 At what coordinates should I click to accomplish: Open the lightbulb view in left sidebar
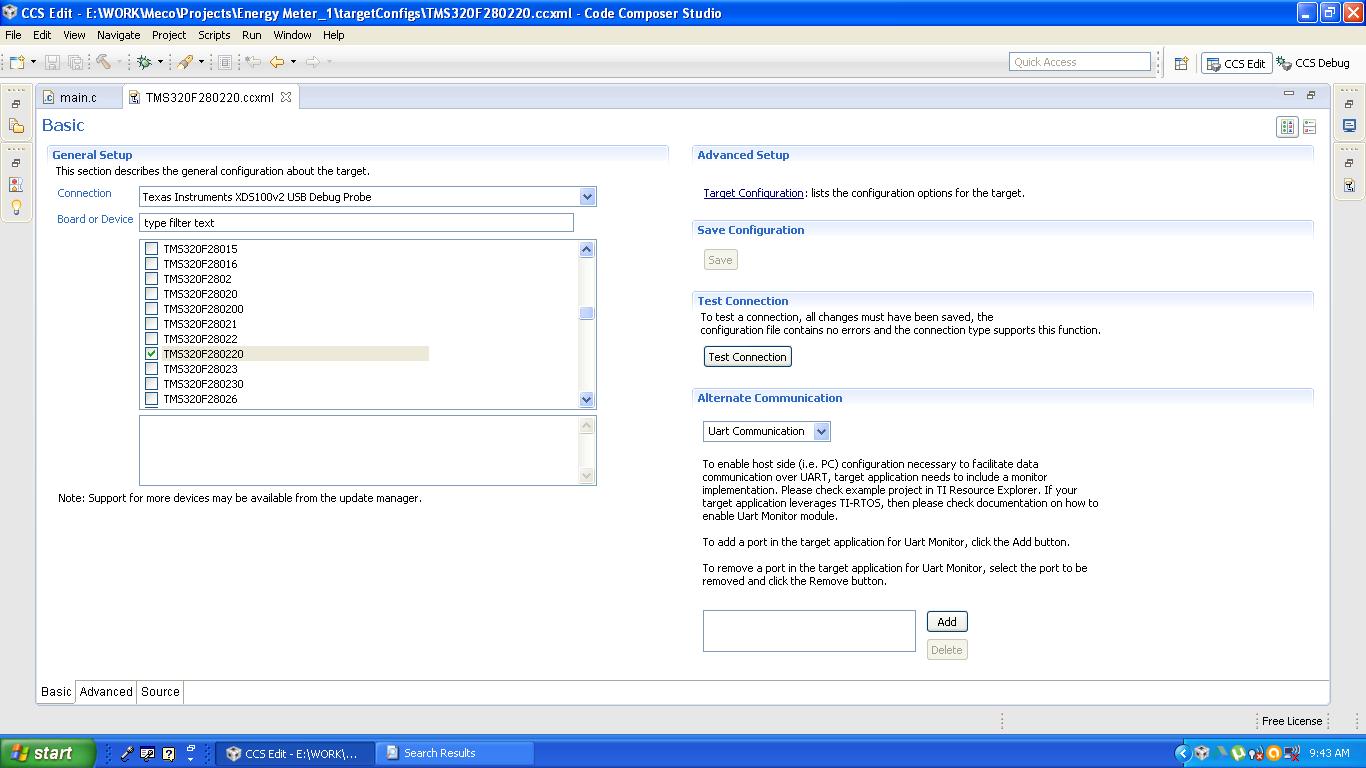point(16,207)
